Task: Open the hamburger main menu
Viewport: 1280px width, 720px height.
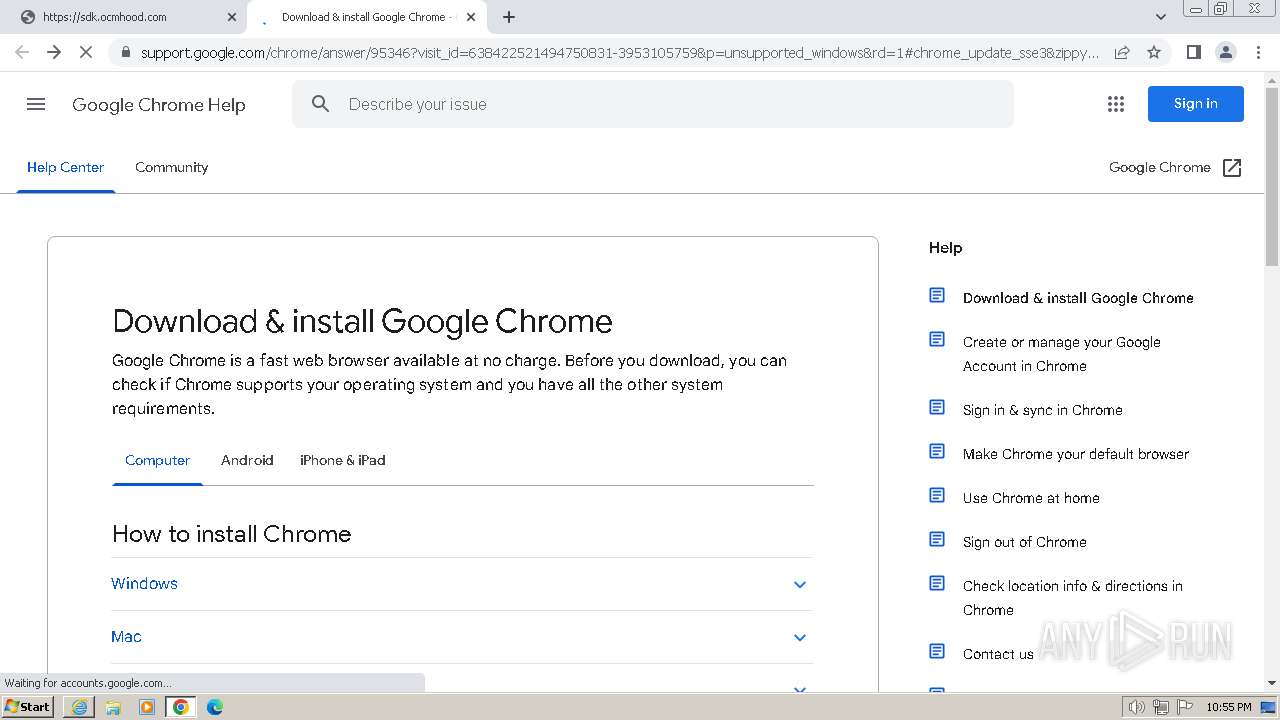Action: coord(36,104)
